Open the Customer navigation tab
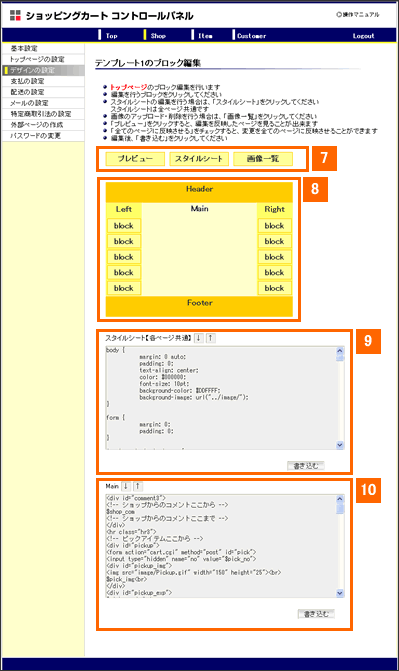This screenshot has height=671, width=399. point(252,36)
